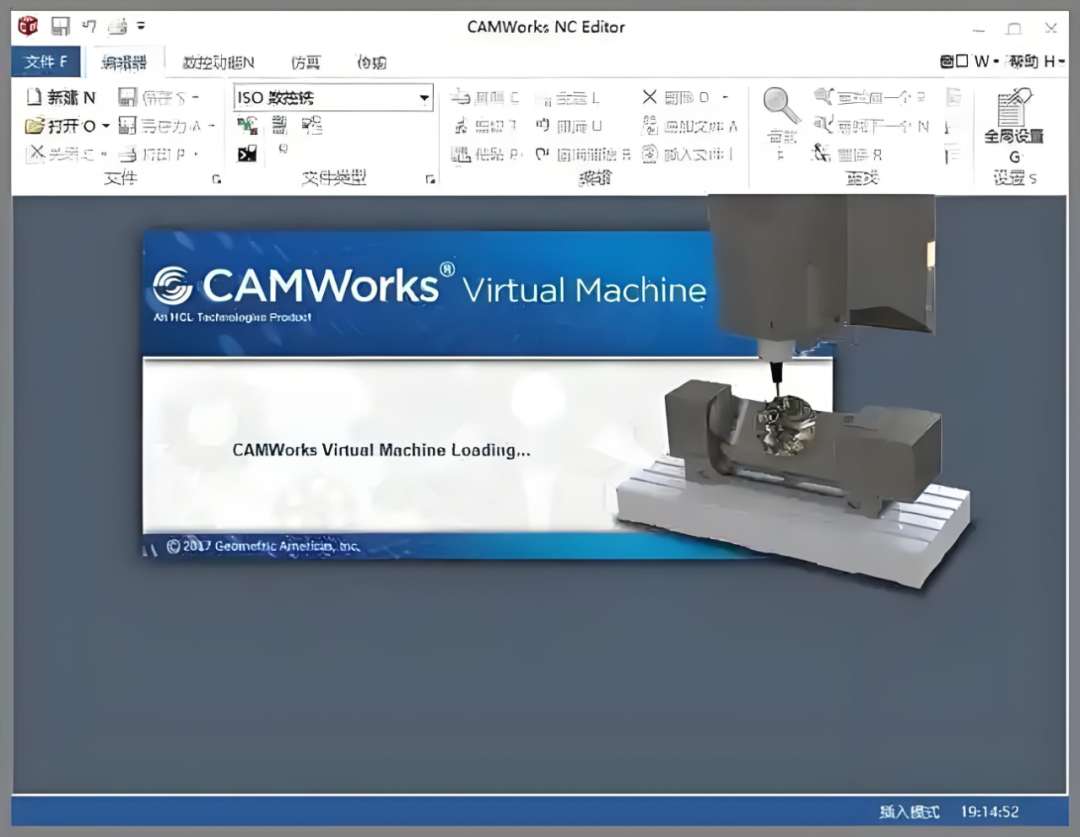Image resolution: width=1080 pixels, height=837 pixels.
Task: Expand the Save S dropdown arrow
Action: pyautogui.click(x=196, y=98)
